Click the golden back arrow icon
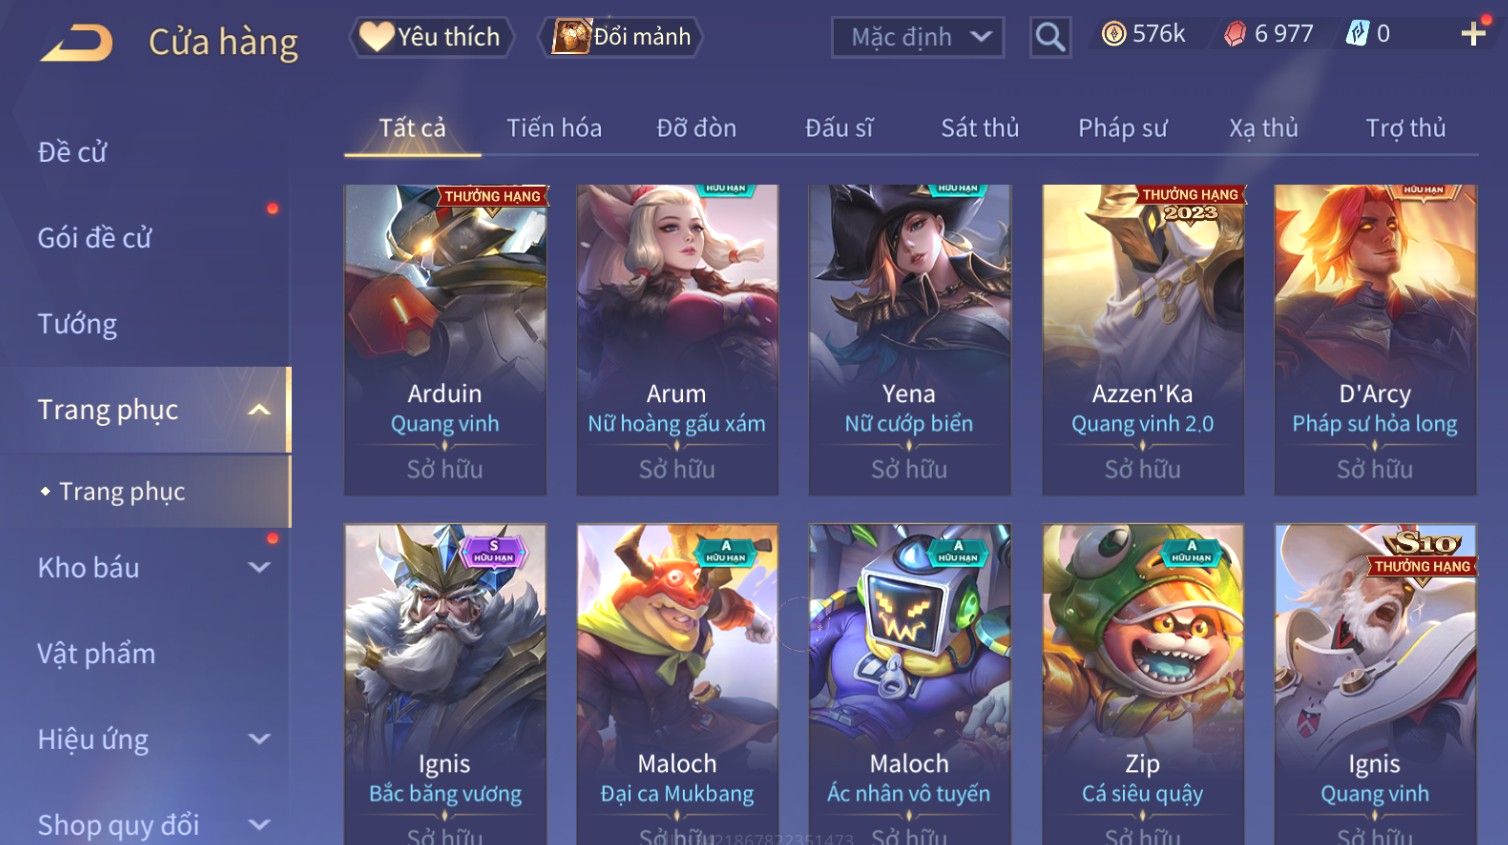Screen dimensions: 1508x845 tap(77, 42)
